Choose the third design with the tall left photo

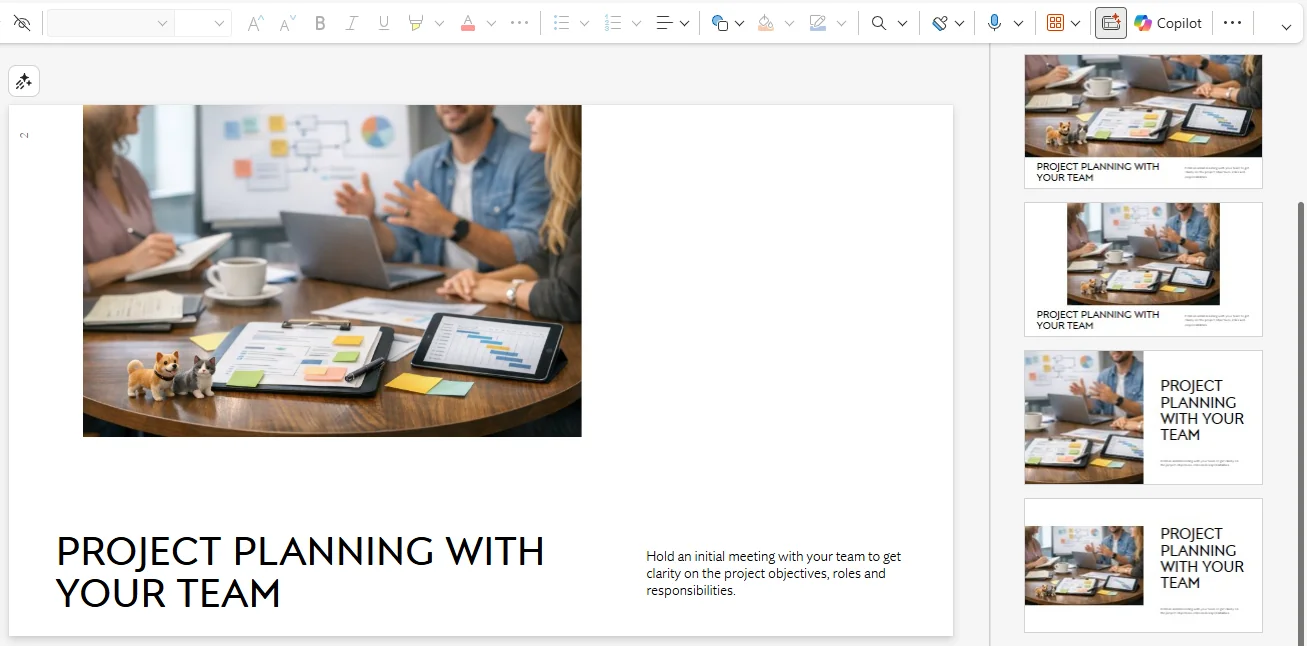click(1143, 417)
